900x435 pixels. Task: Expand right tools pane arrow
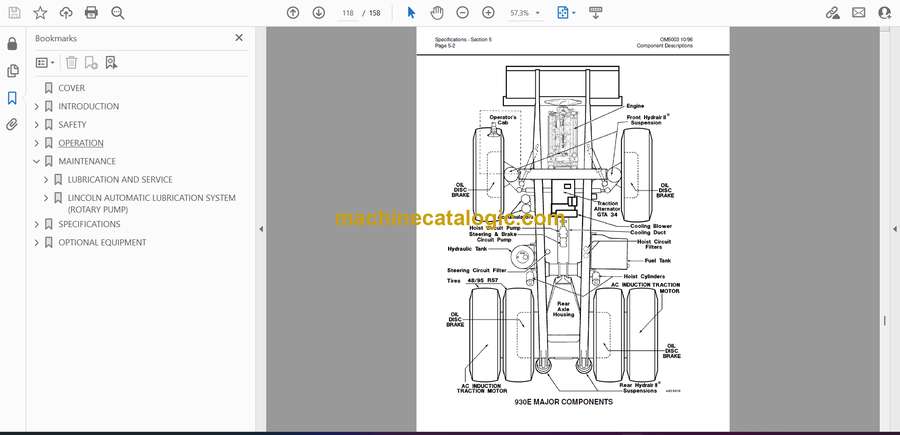894,229
